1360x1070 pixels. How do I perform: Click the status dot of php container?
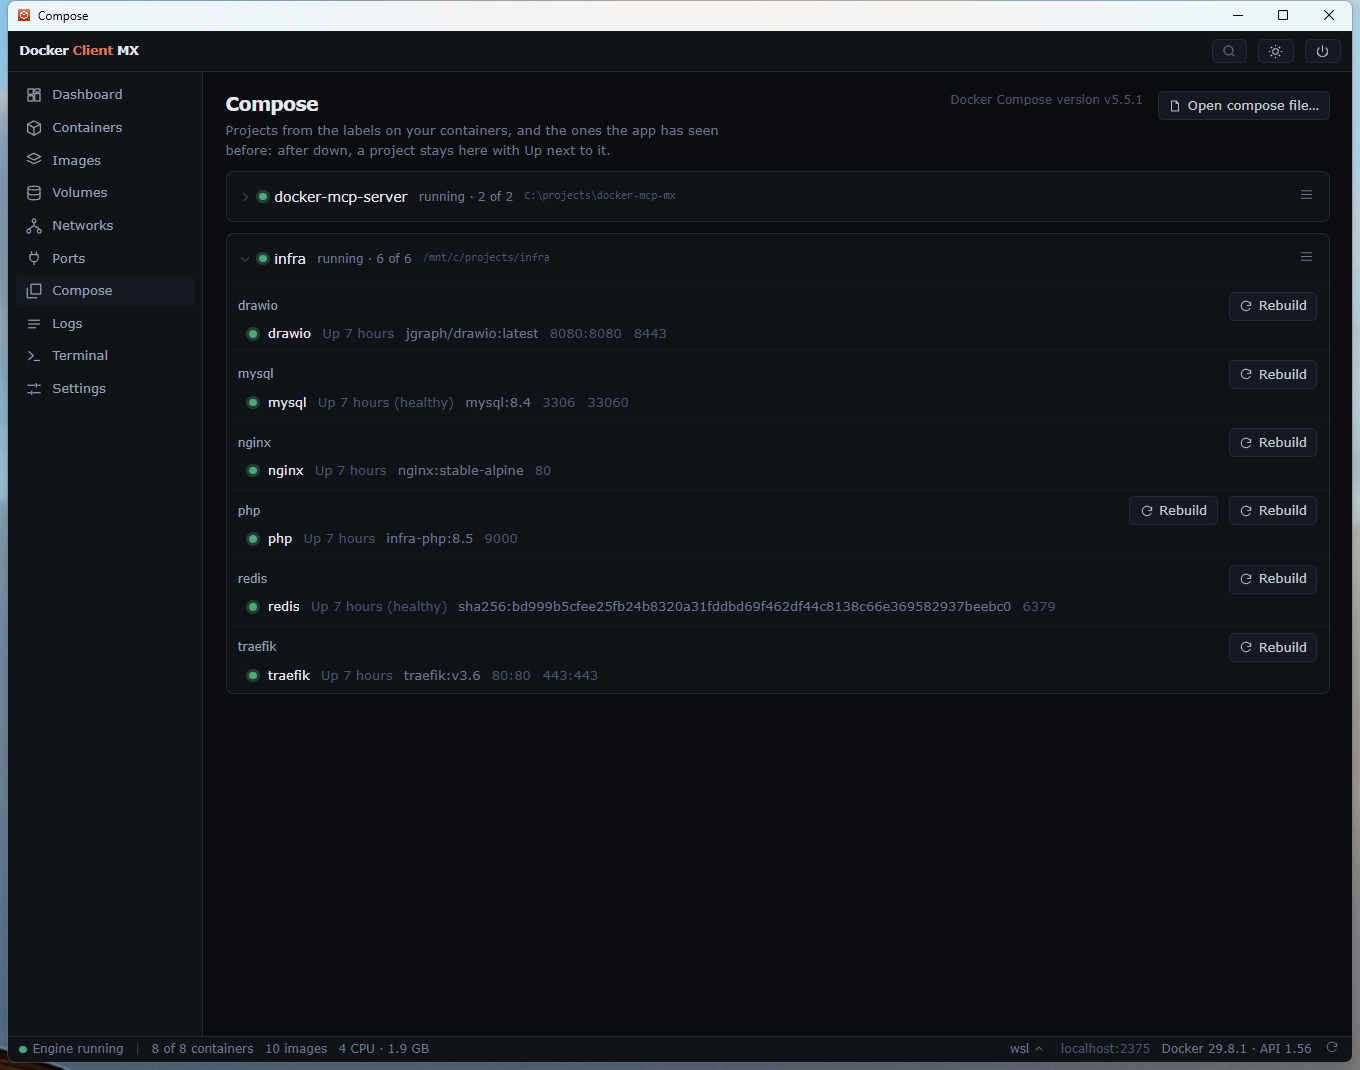[x=253, y=539]
